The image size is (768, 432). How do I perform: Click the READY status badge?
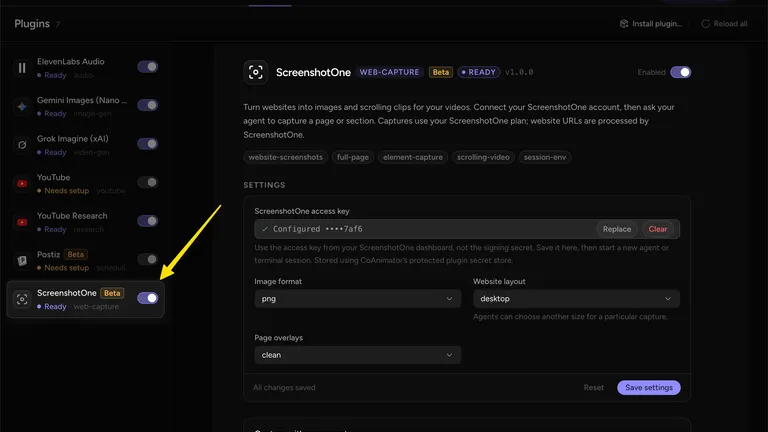pyautogui.click(x=479, y=72)
